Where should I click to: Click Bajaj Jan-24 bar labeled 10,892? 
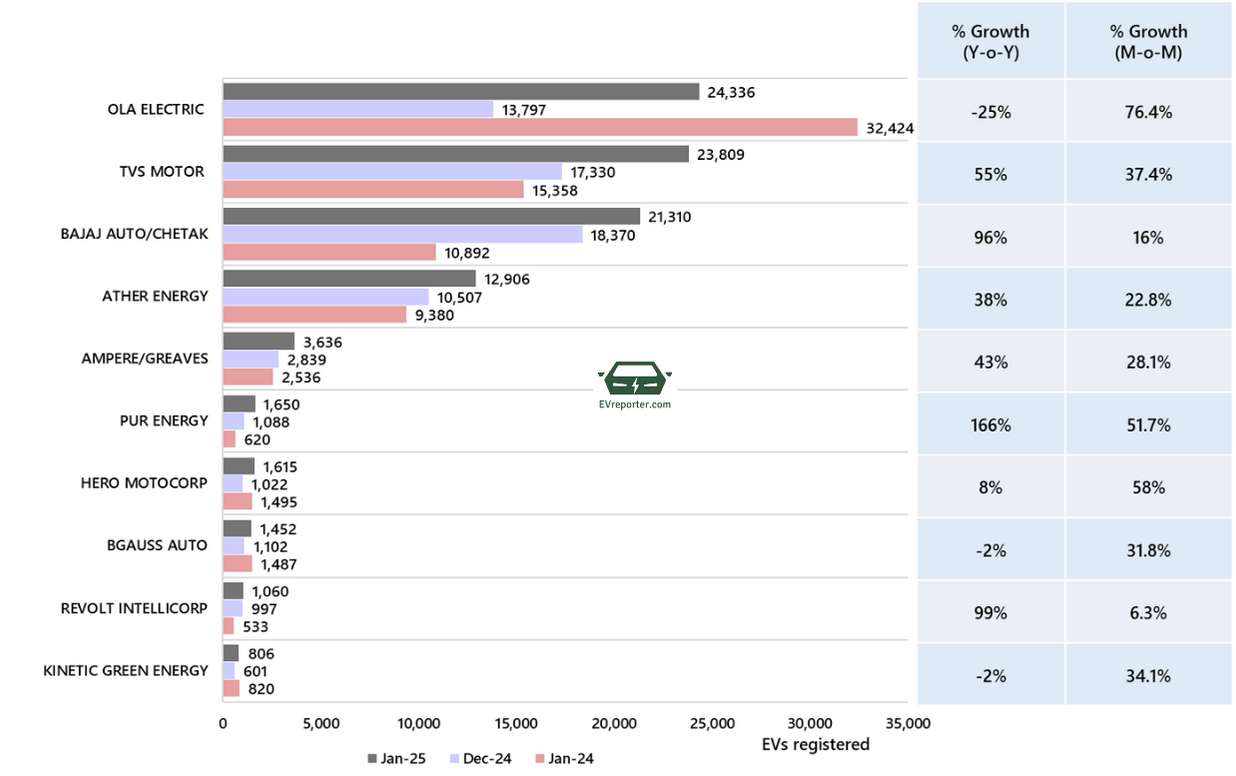click(x=329, y=252)
